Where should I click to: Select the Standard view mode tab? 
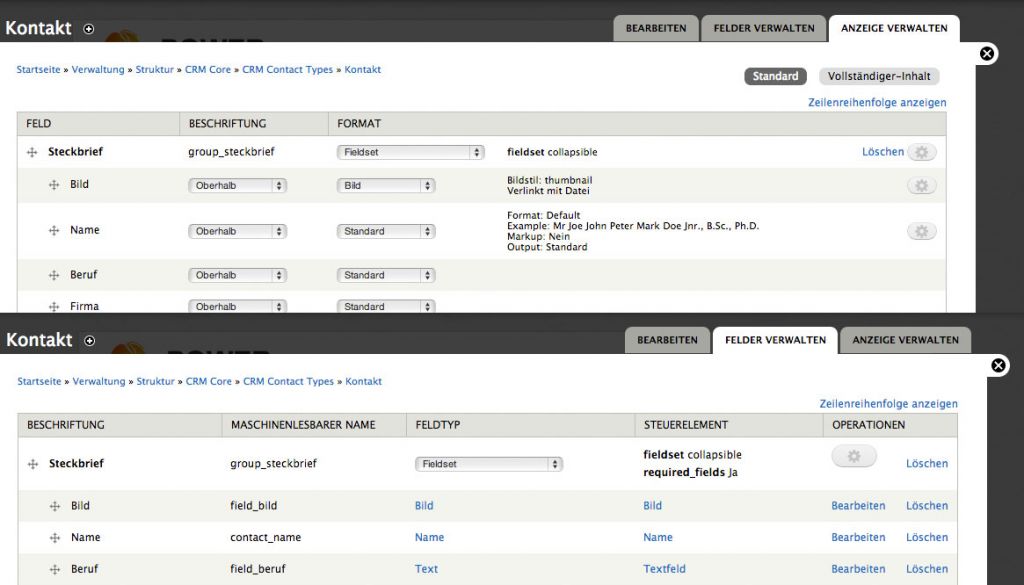(x=775, y=76)
